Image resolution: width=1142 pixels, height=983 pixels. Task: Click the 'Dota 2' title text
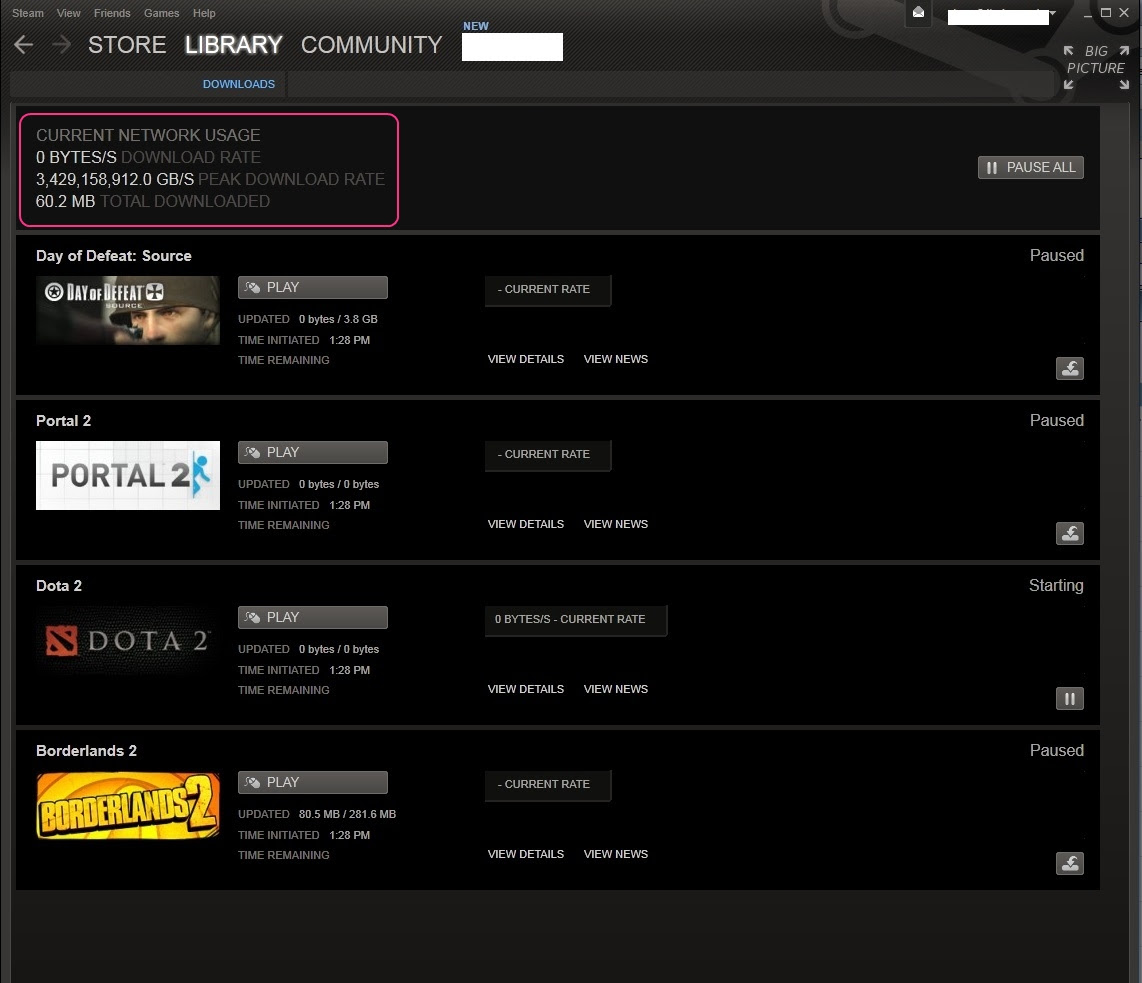click(x=59, y=586)
